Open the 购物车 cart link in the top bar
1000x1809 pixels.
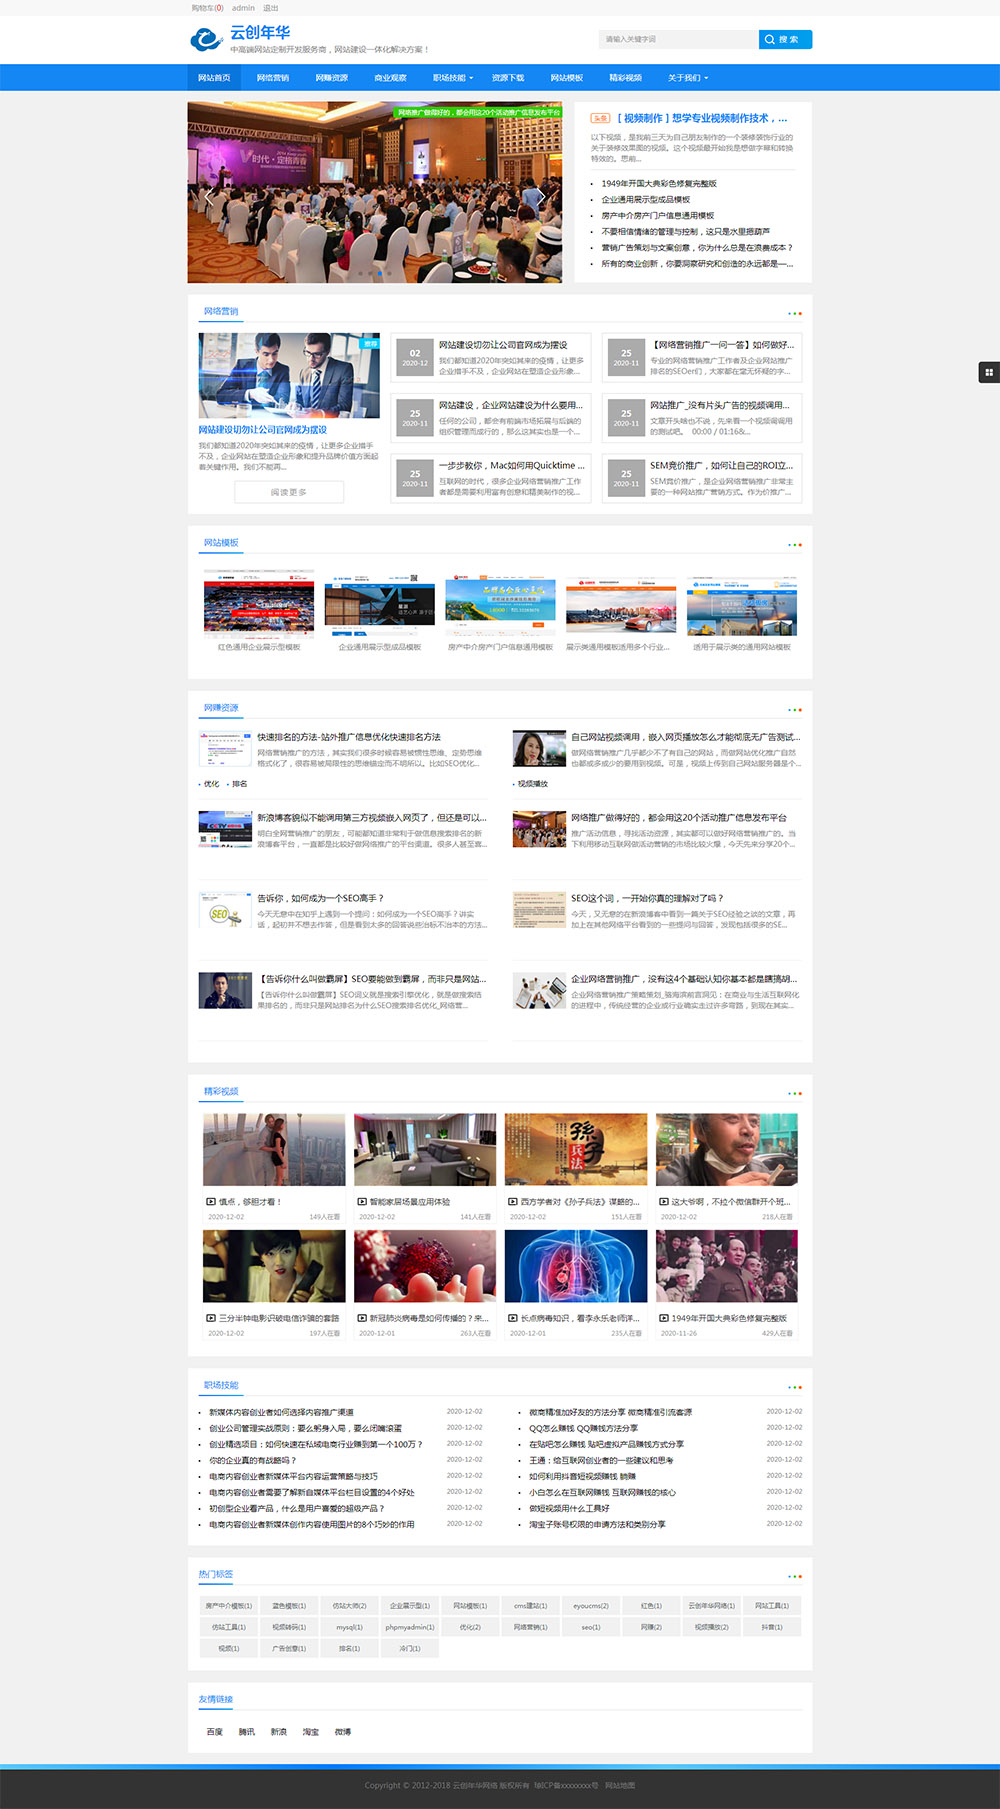point(207,8)
